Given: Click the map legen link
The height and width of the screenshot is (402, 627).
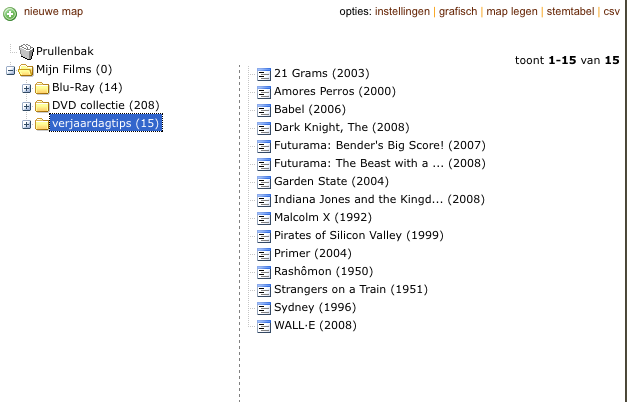Looking at the screenshot, I should [x=512, y=12].
